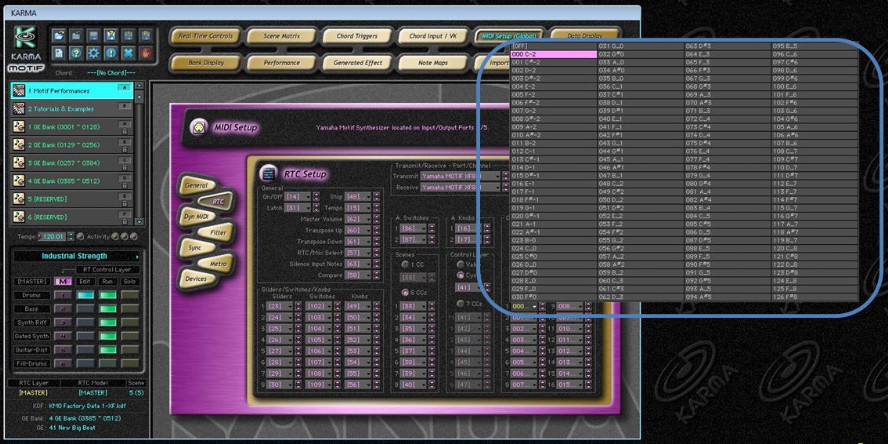Toggle Solo button for Synth Riff module
888x444 pixels.
130,322
